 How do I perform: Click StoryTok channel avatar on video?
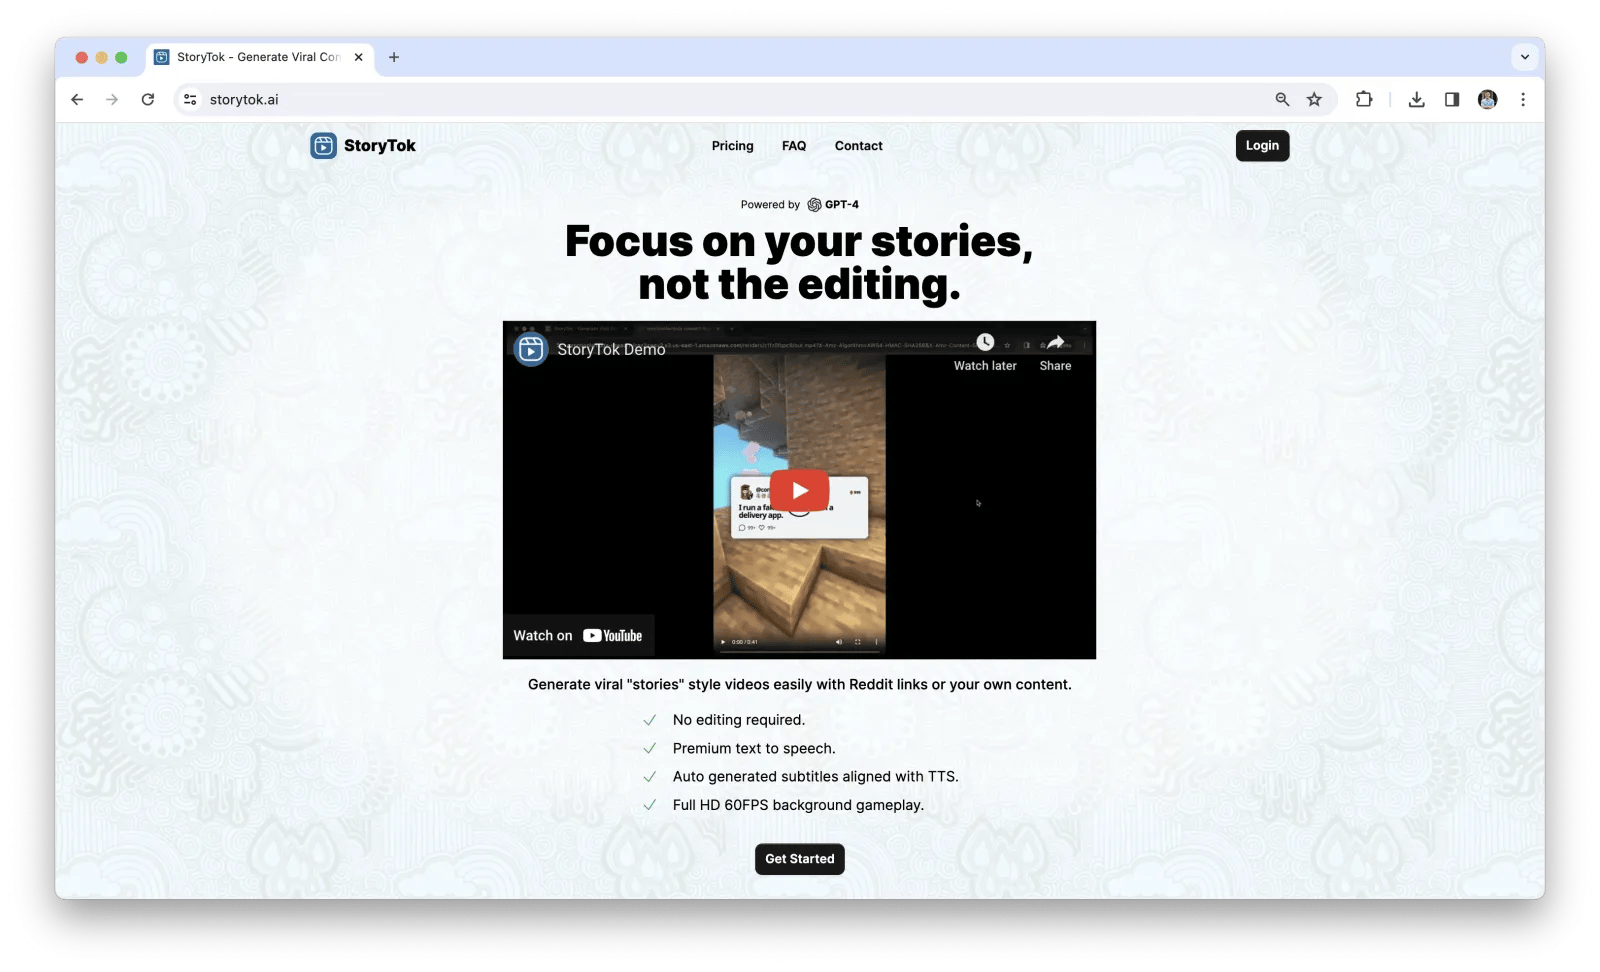pyautogui.click(x=531, y=349)
